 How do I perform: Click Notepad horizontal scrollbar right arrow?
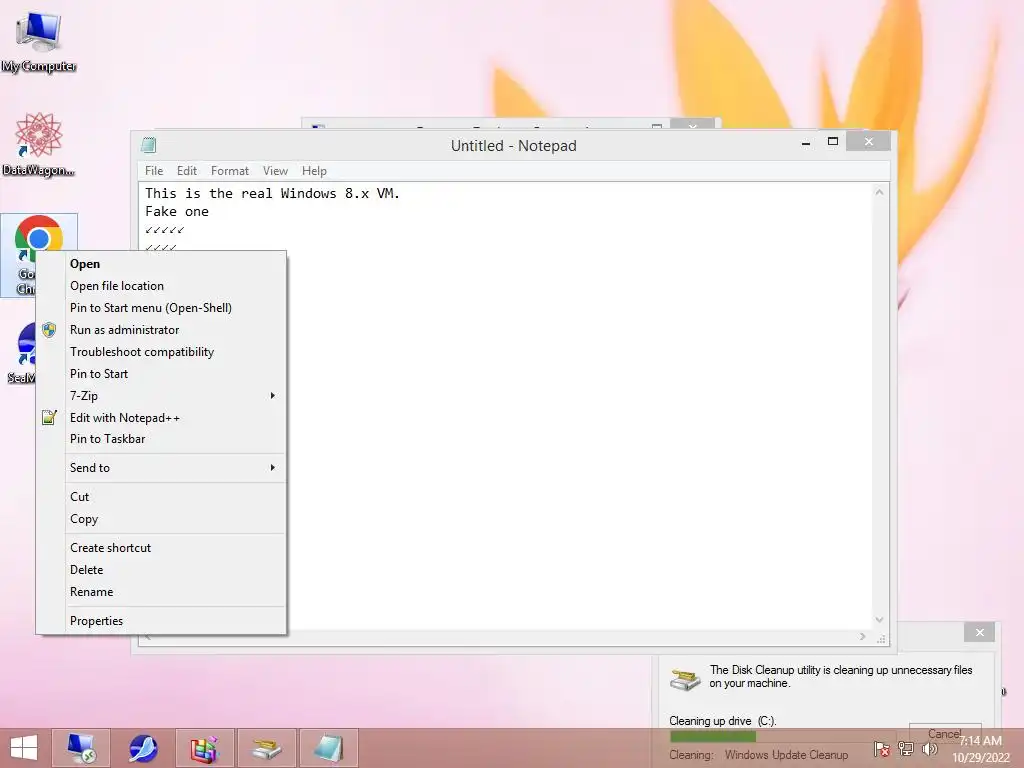pos(863,637)
